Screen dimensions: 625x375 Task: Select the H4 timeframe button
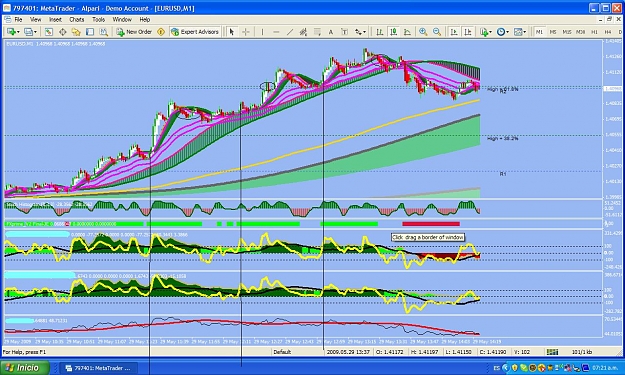[608, 32]
